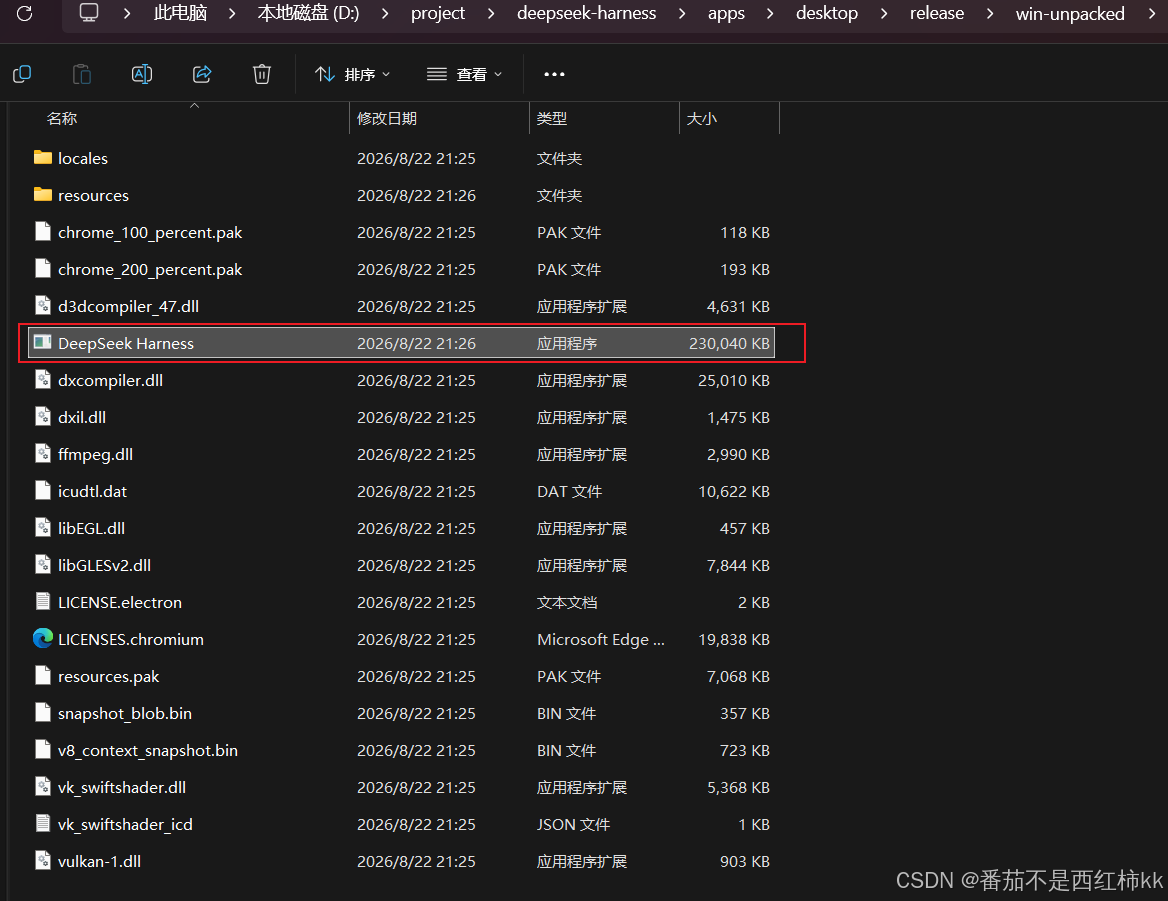Go to the apps breadcrumb folder

point(726,13)
